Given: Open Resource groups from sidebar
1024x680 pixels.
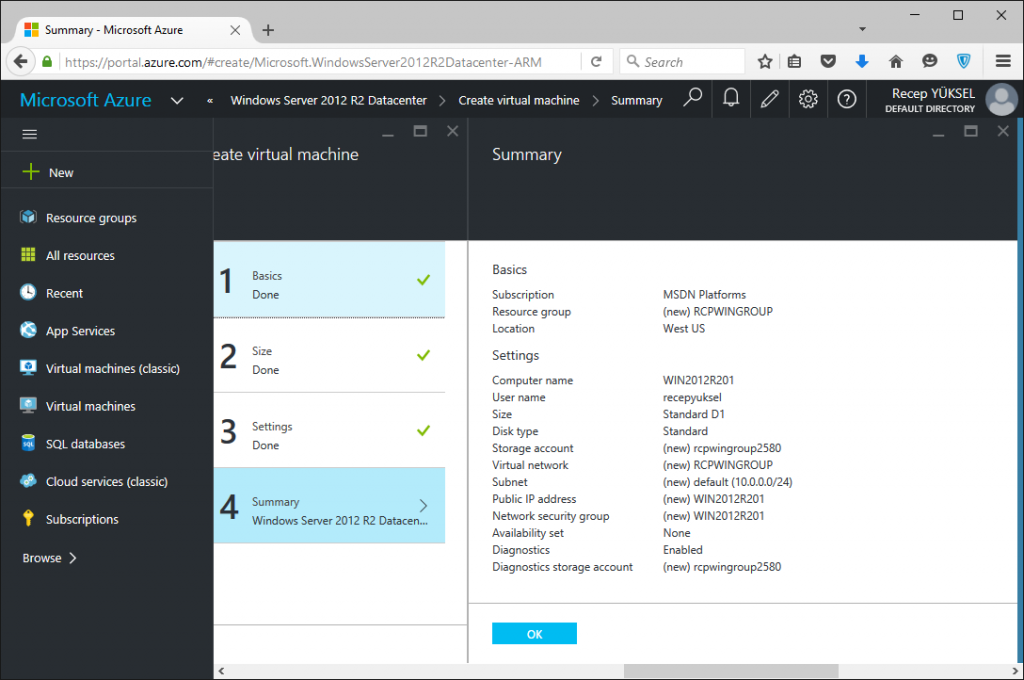Looking at the screenshot, I should tap(91, 218).
